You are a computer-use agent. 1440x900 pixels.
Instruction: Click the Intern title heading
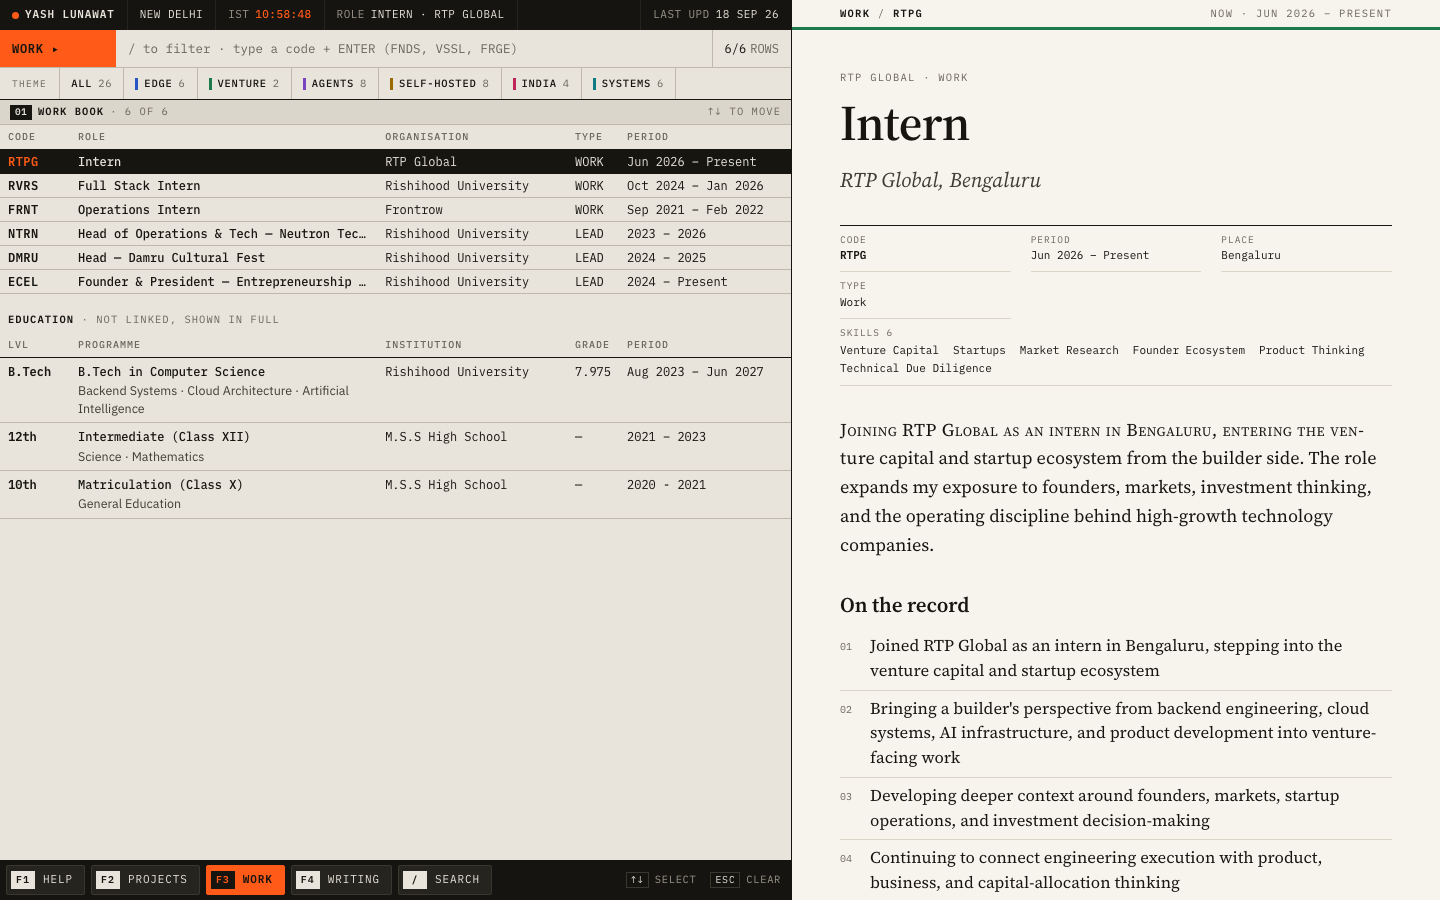(x=905, y=124)
